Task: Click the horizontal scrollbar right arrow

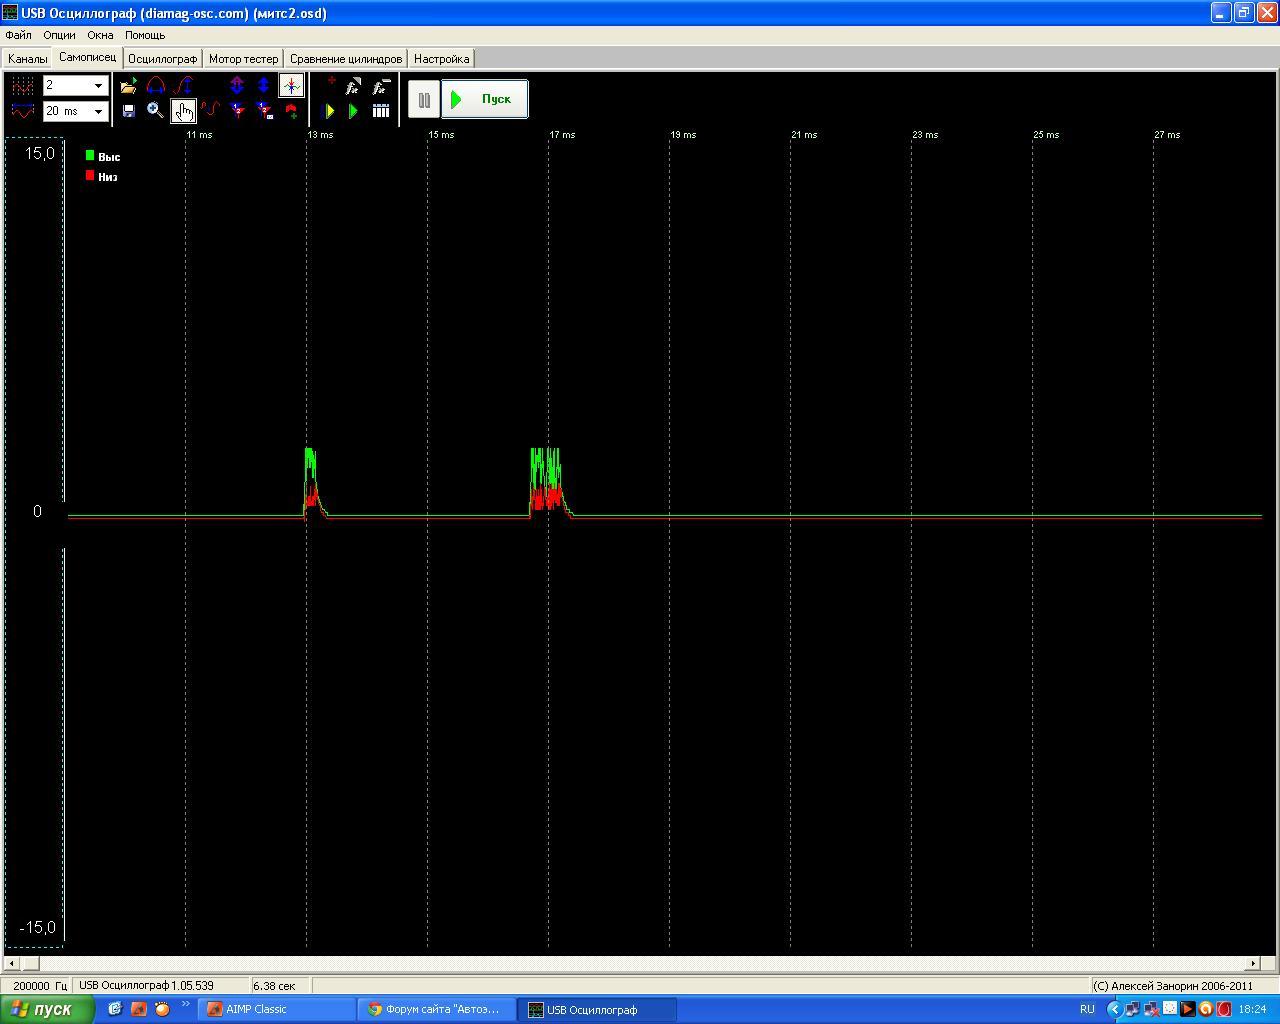Action: click(x=1253, y=964)
